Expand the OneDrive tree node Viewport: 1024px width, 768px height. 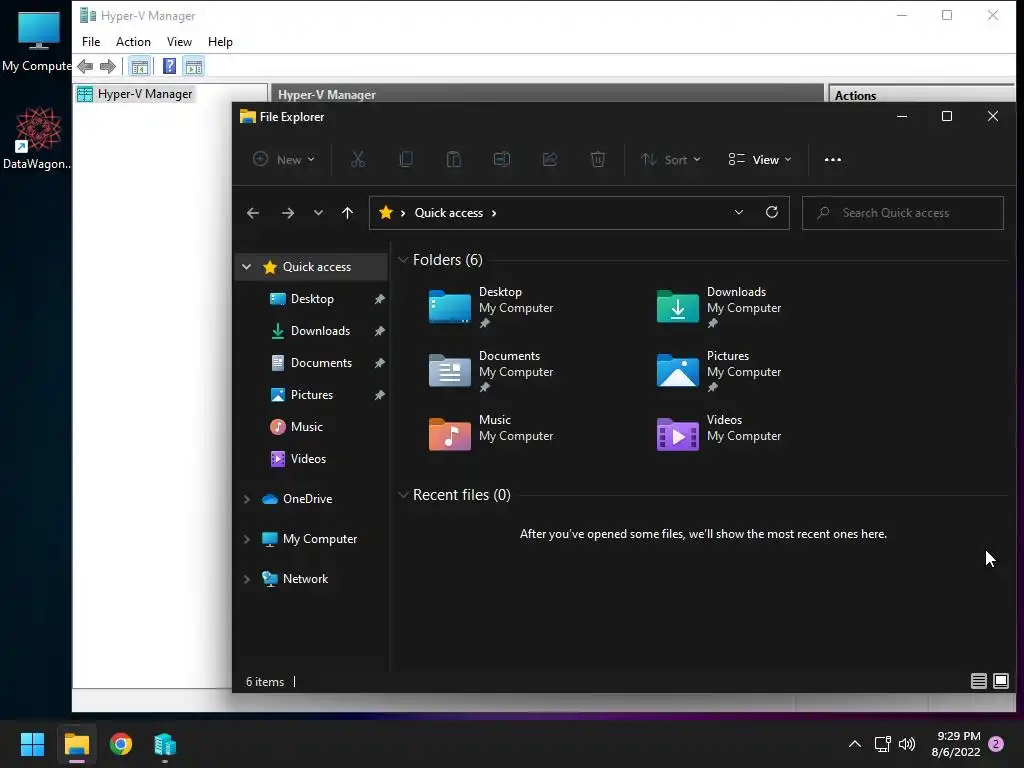246,499
